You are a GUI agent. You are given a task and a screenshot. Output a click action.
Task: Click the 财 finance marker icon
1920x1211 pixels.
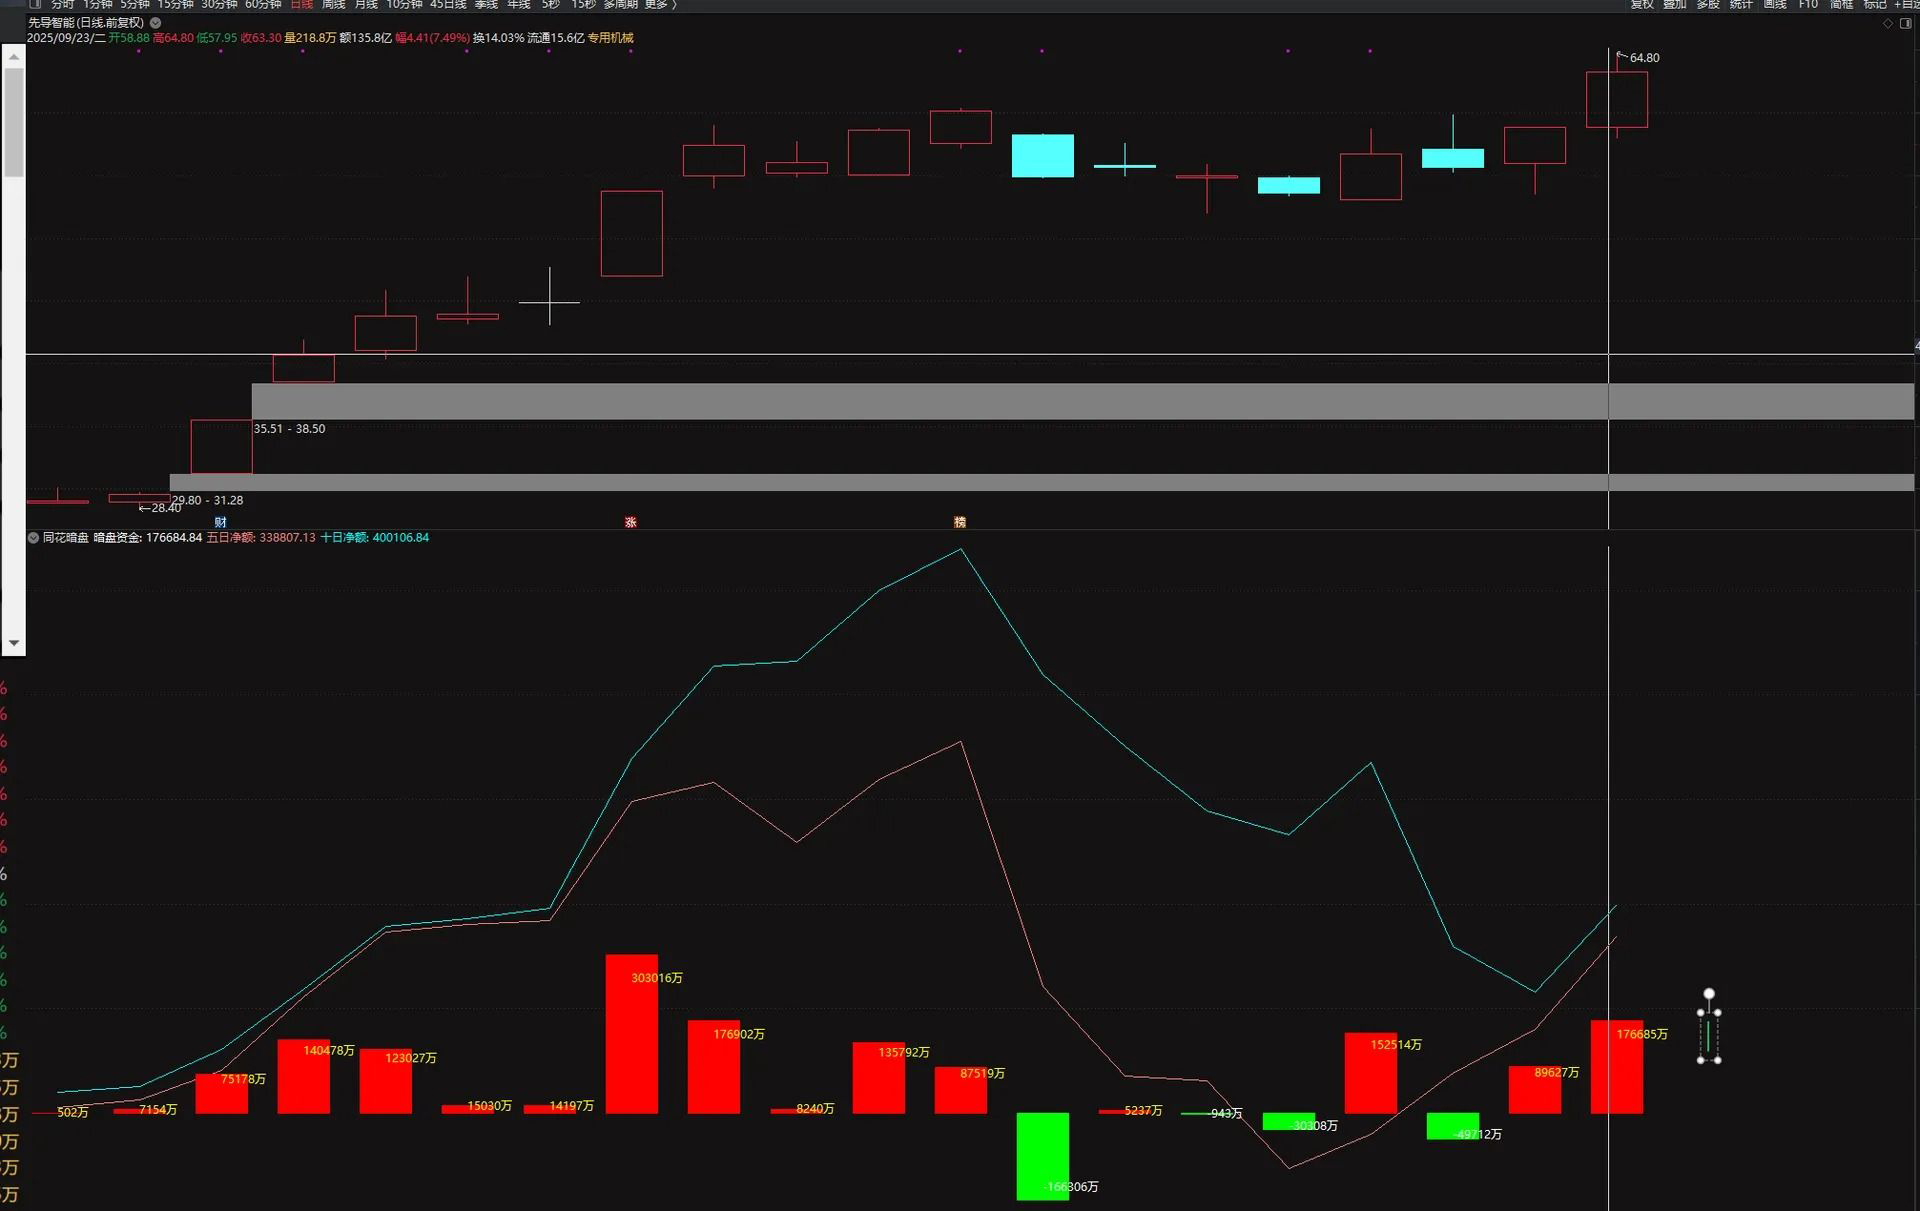(x=221, y=522)
